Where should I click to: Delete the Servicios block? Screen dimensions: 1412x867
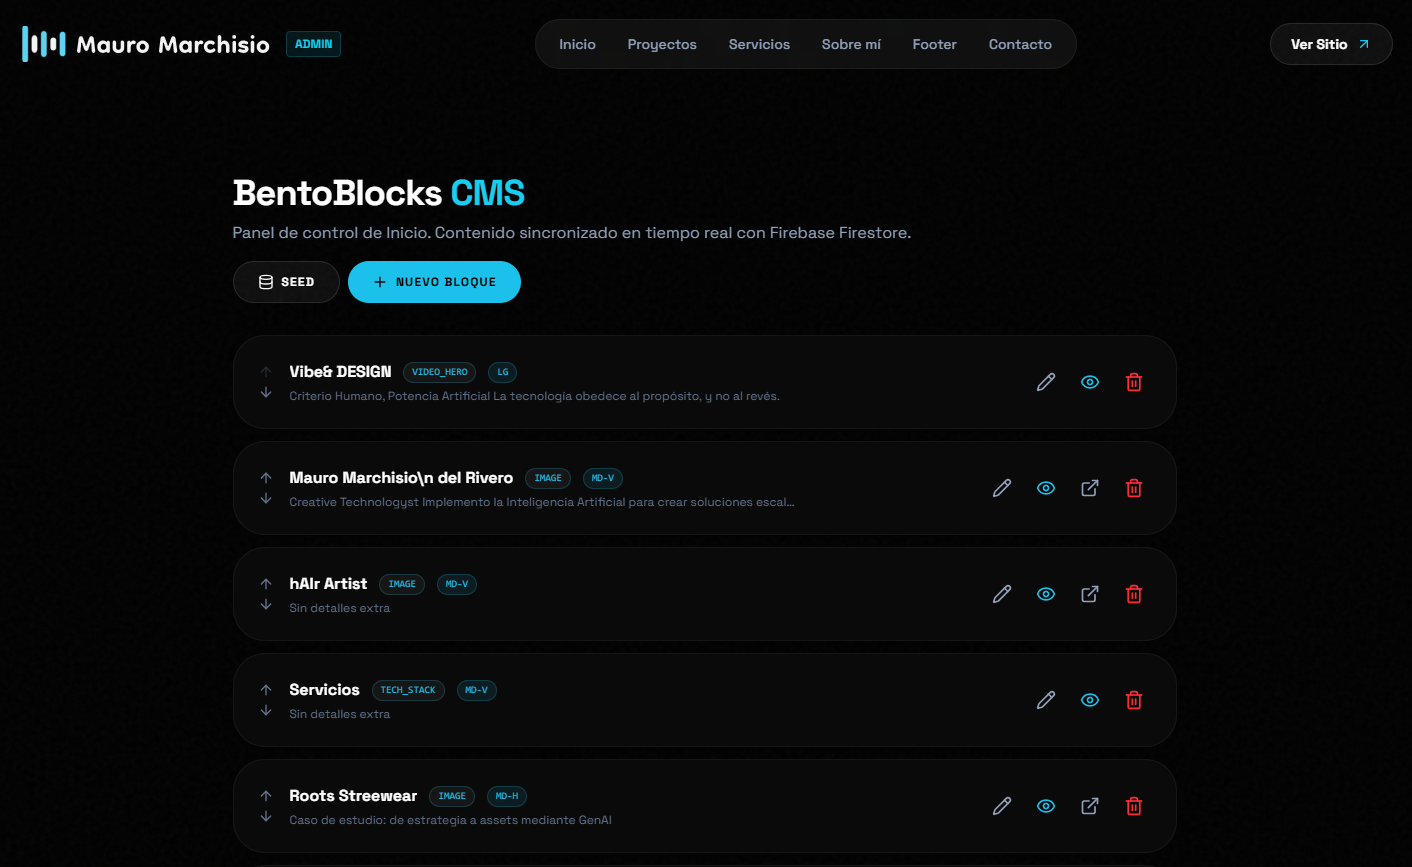click(x=1134, y=700)
